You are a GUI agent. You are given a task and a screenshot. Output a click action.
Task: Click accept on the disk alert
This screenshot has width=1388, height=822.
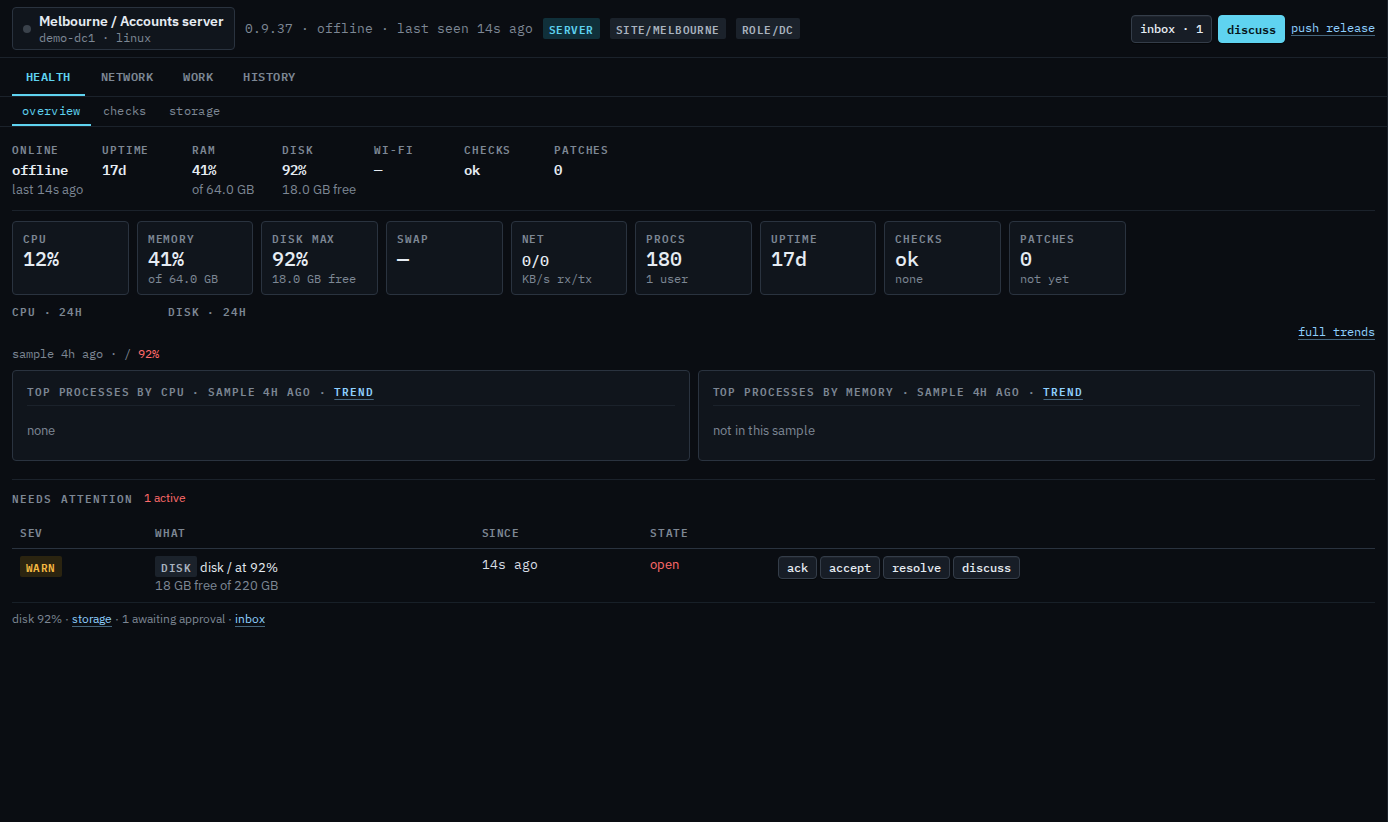tap(850, 568)
